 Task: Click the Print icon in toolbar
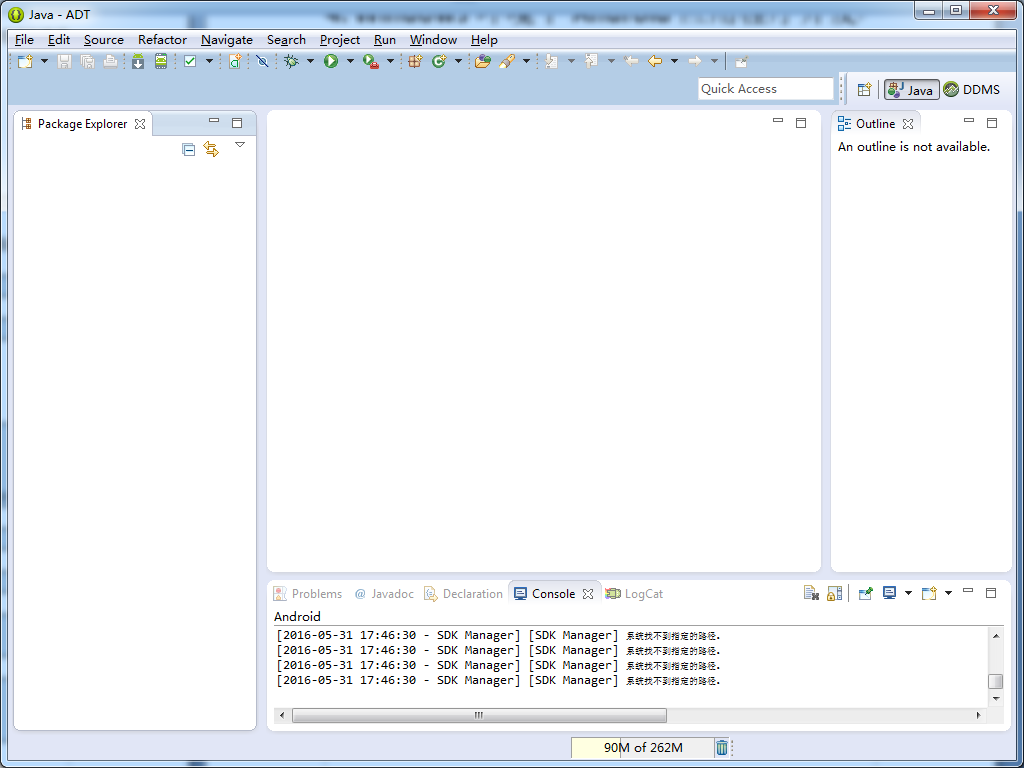point(110,61)
